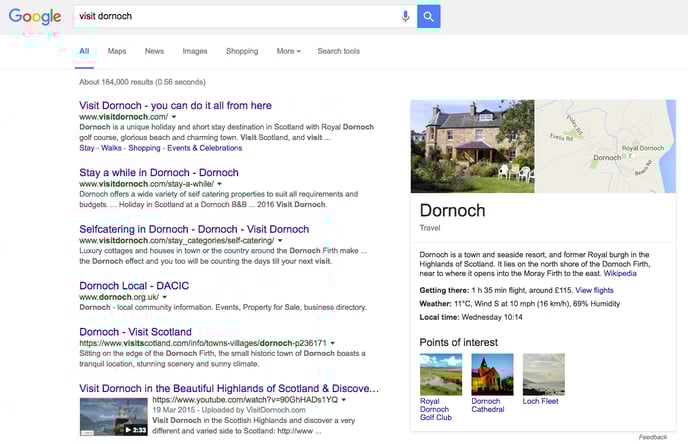The width and height of the screenshot is (688, 444).
Task: Click the Dornoch house photo in knowledge panel
Action: click(473, 146)
